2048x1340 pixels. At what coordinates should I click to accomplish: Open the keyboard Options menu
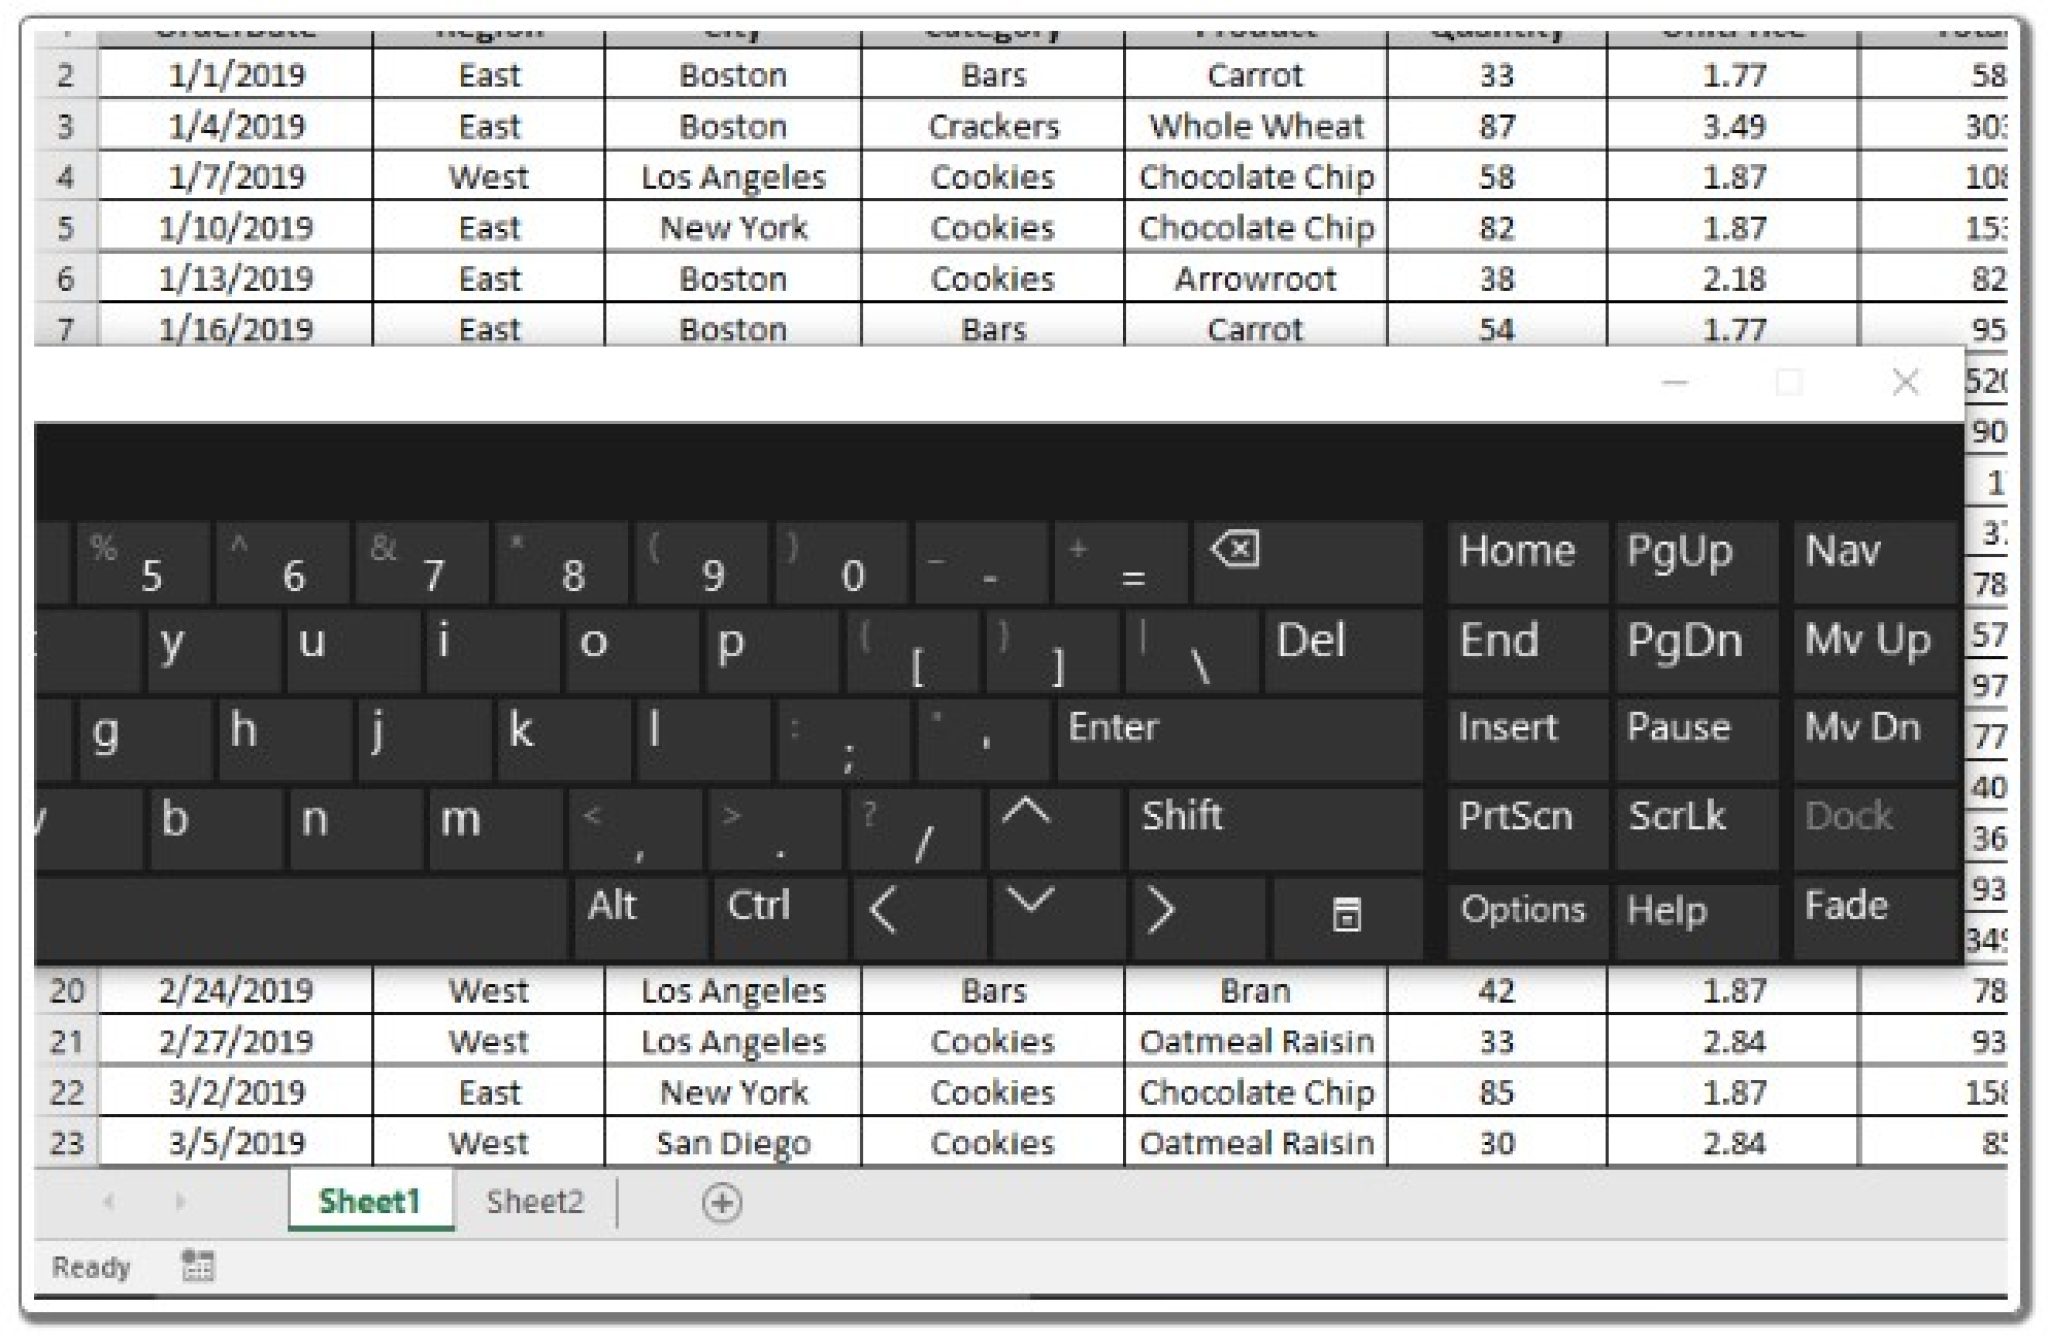[1521, 908]
